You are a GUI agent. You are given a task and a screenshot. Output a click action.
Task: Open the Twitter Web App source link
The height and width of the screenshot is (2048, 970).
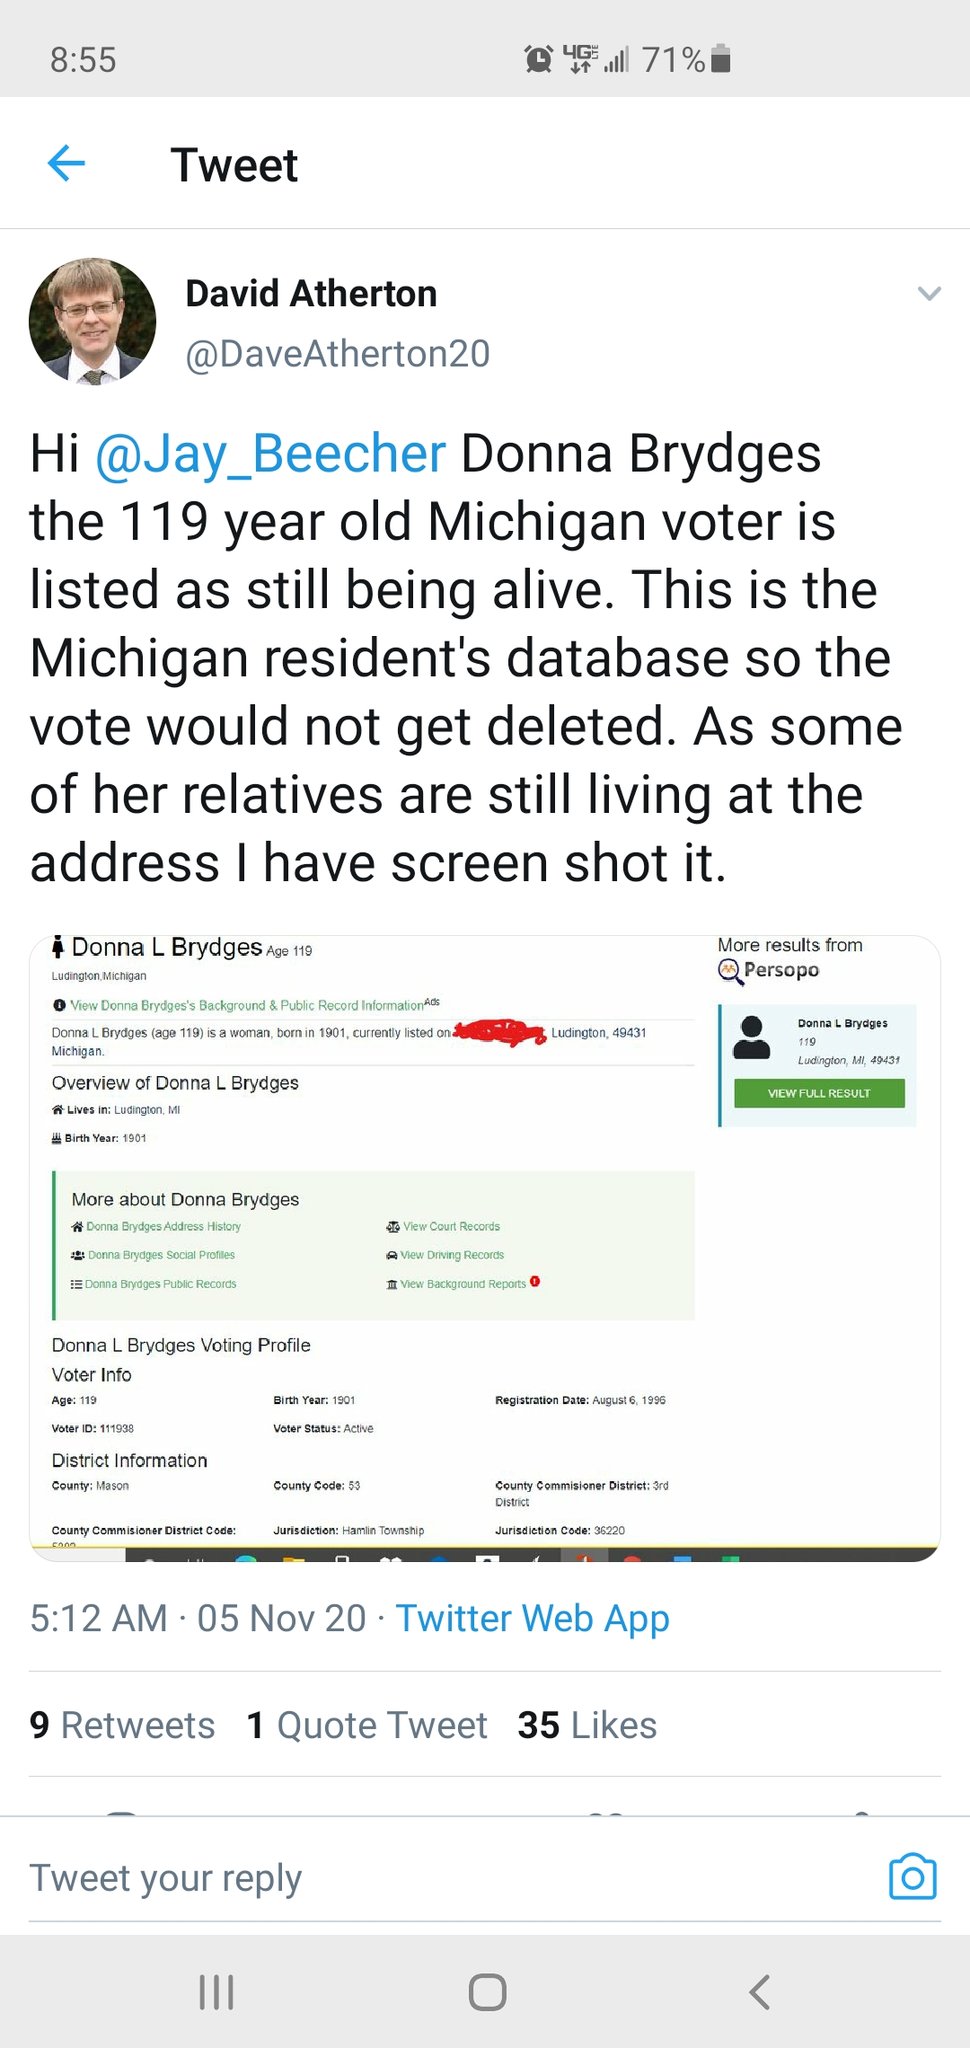click(532, 1618)
